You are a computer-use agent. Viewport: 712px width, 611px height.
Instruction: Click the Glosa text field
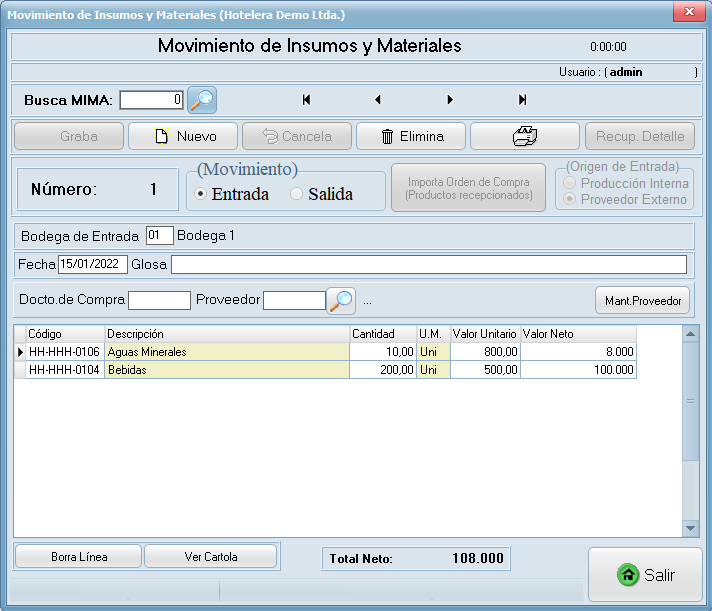coord(429,265)
